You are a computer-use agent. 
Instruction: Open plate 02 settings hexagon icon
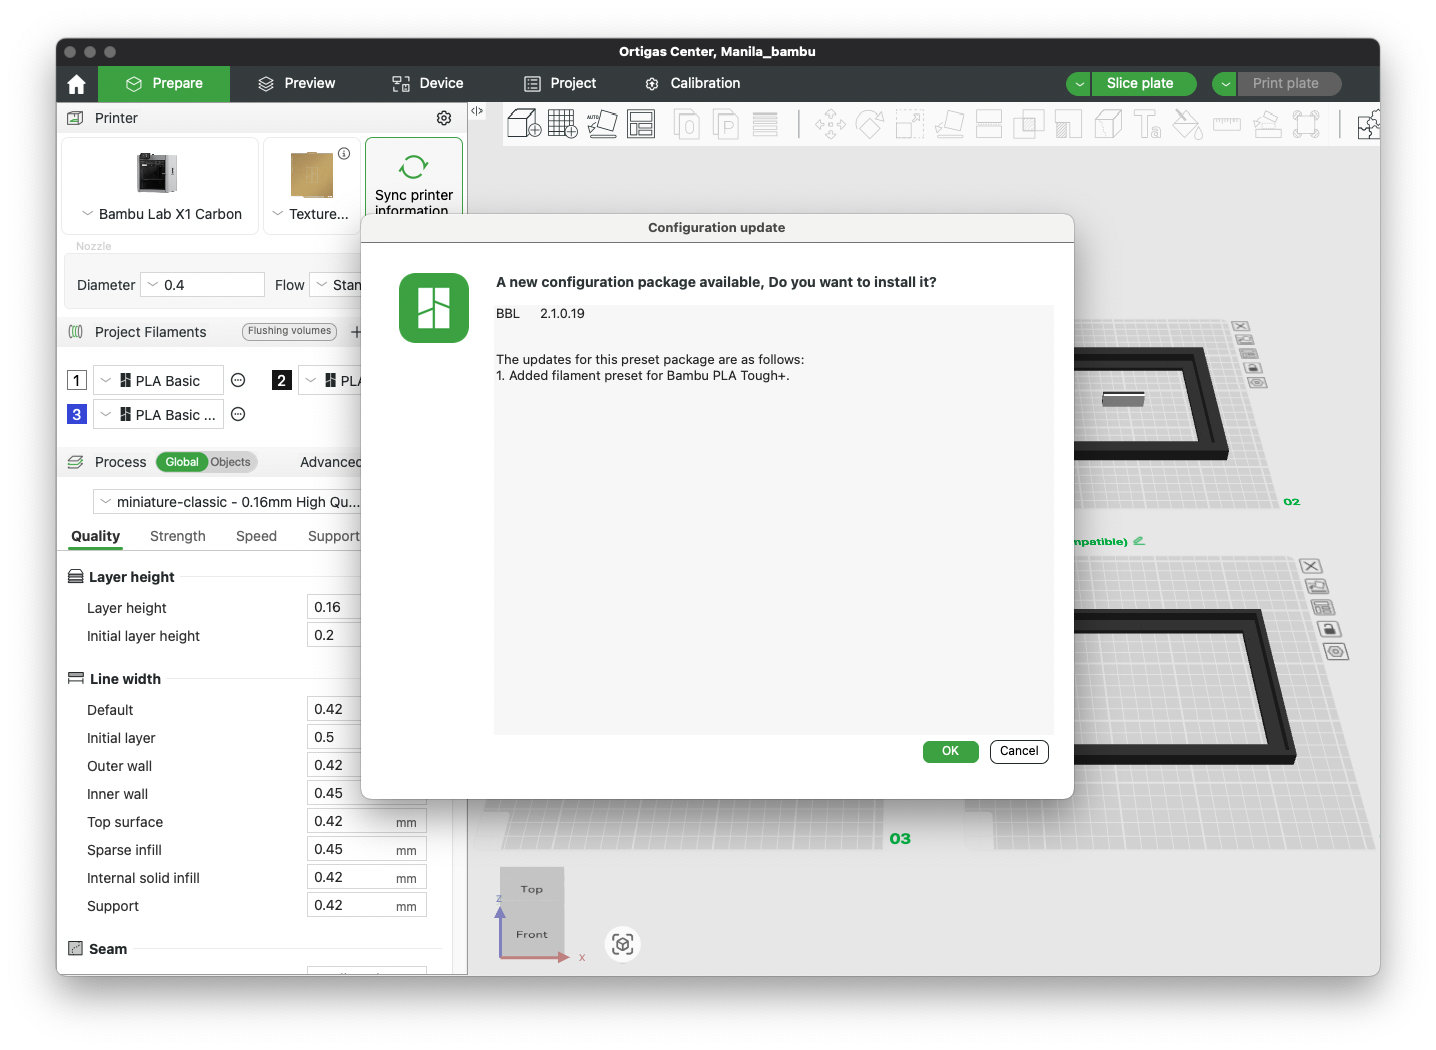(x=1258, y=382)
